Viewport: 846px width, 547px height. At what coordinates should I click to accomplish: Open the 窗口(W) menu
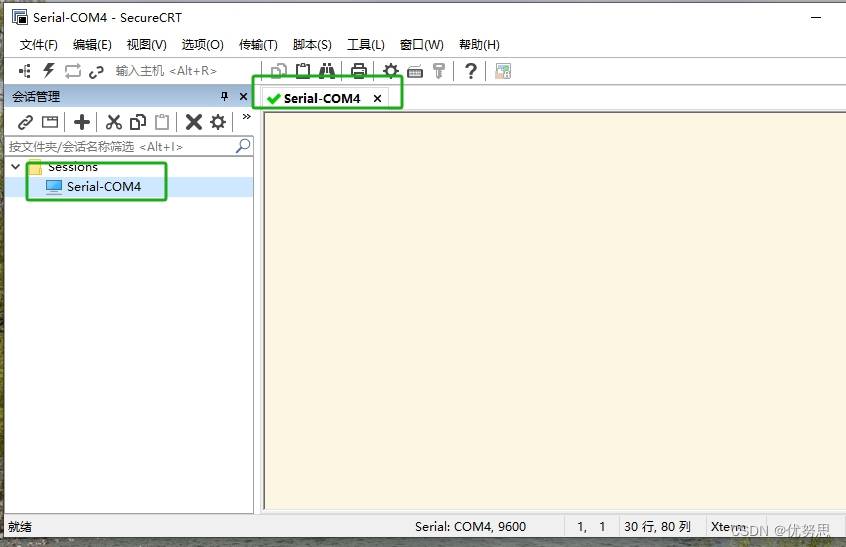[x=421, y=45]
